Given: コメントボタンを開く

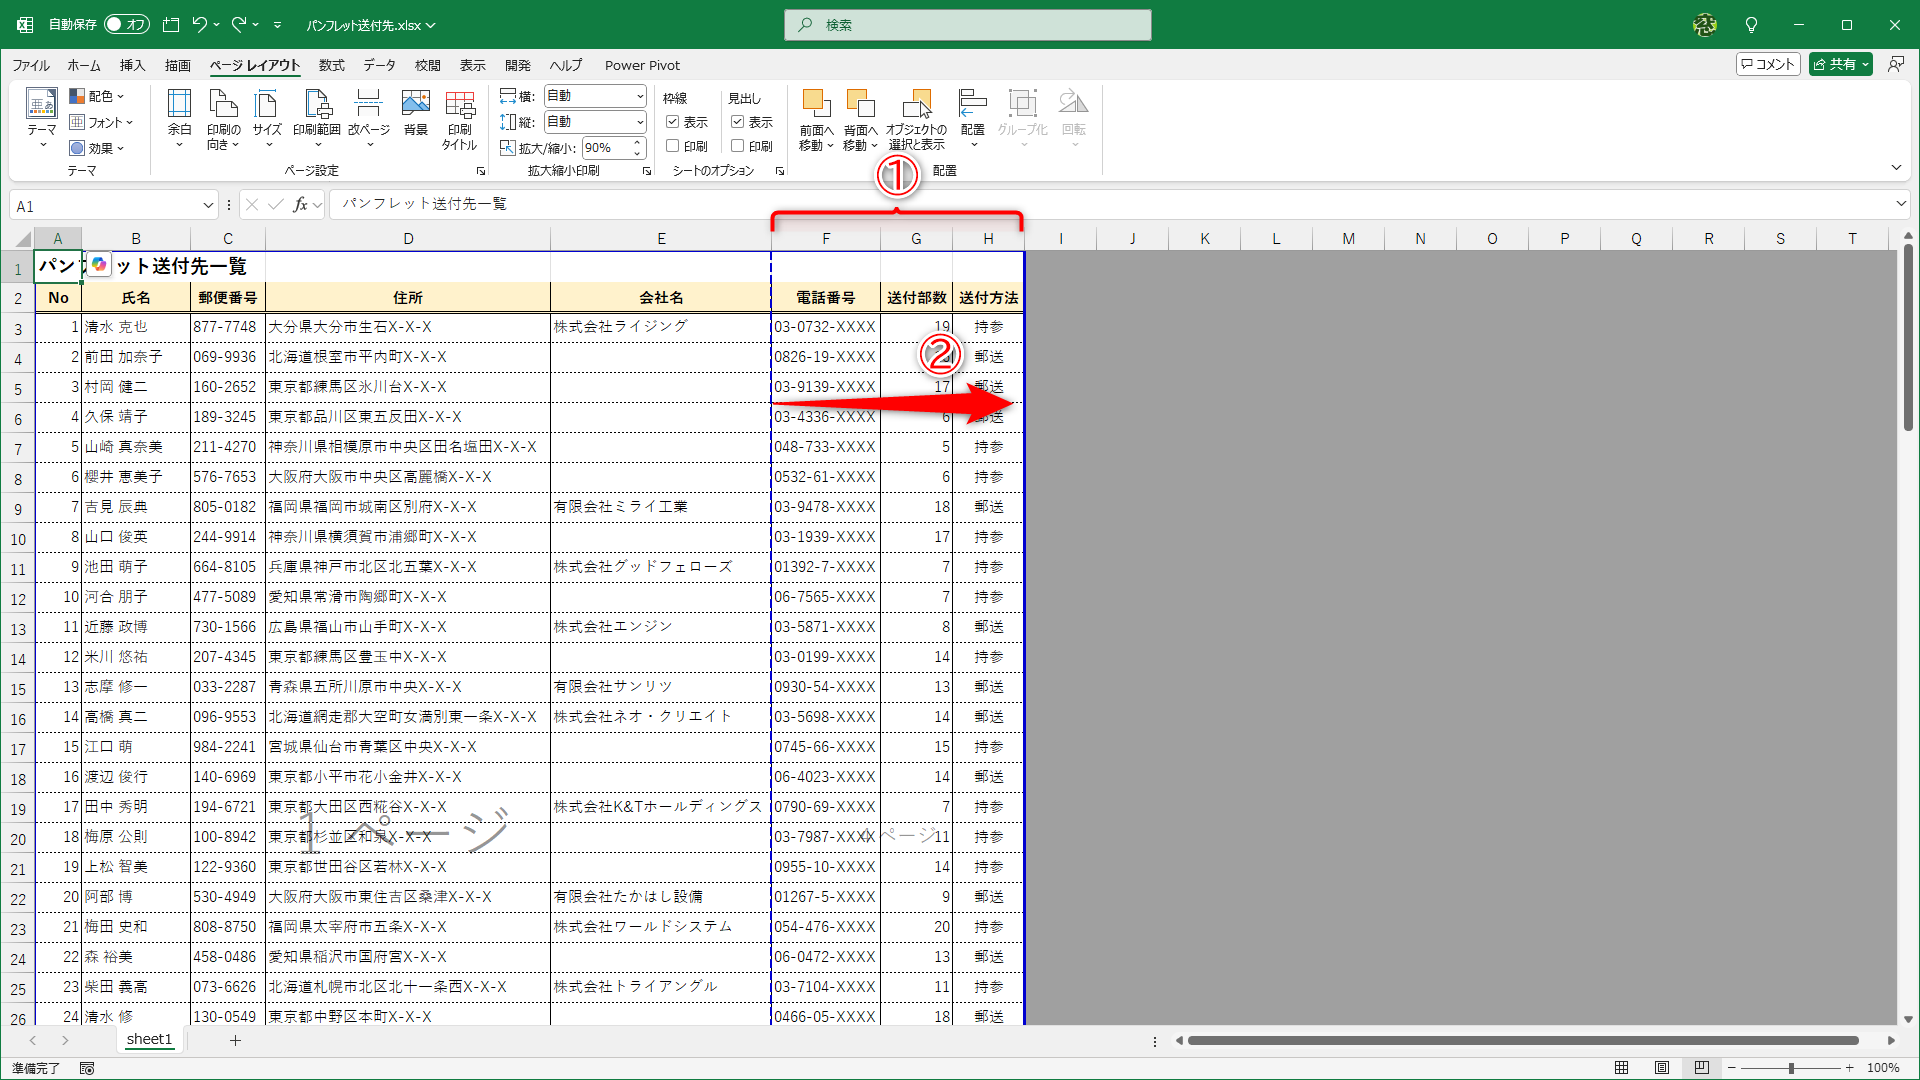Looking at the screenshot, I should click(1767, 63).
